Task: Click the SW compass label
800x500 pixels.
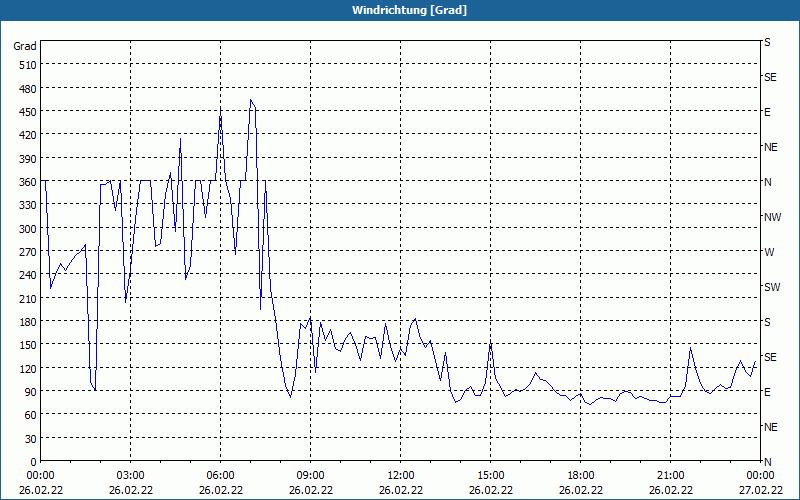Action: click(772, 287)
